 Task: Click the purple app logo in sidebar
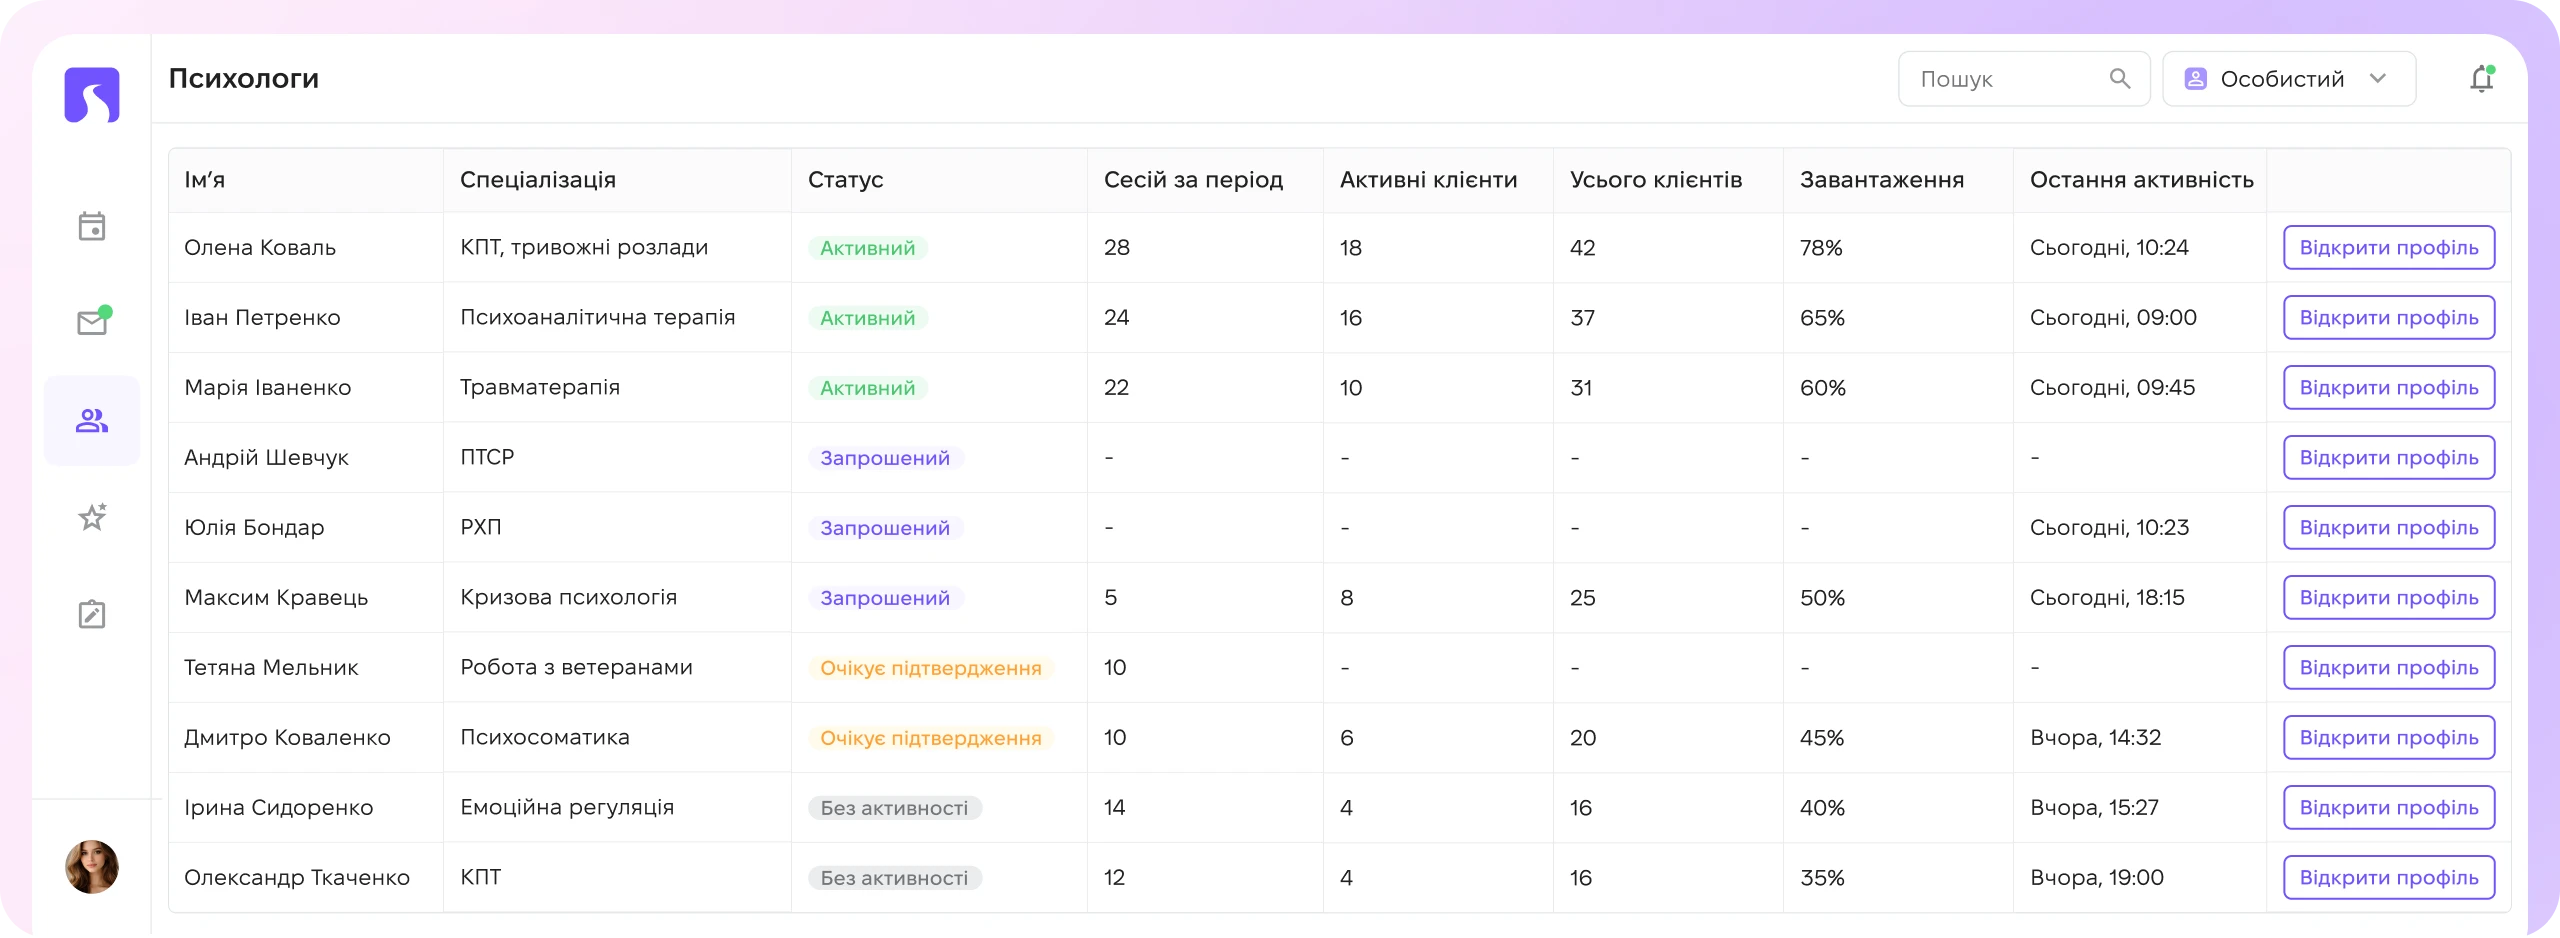92,95
